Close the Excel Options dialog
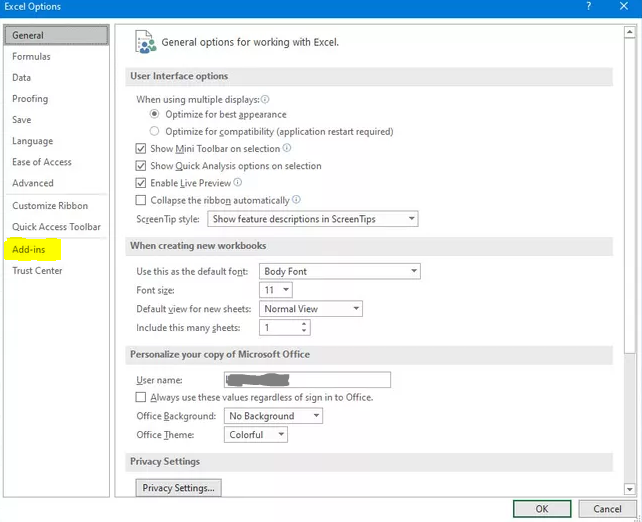The width and height of the screenshot is (642, 522). pos(624,6)
